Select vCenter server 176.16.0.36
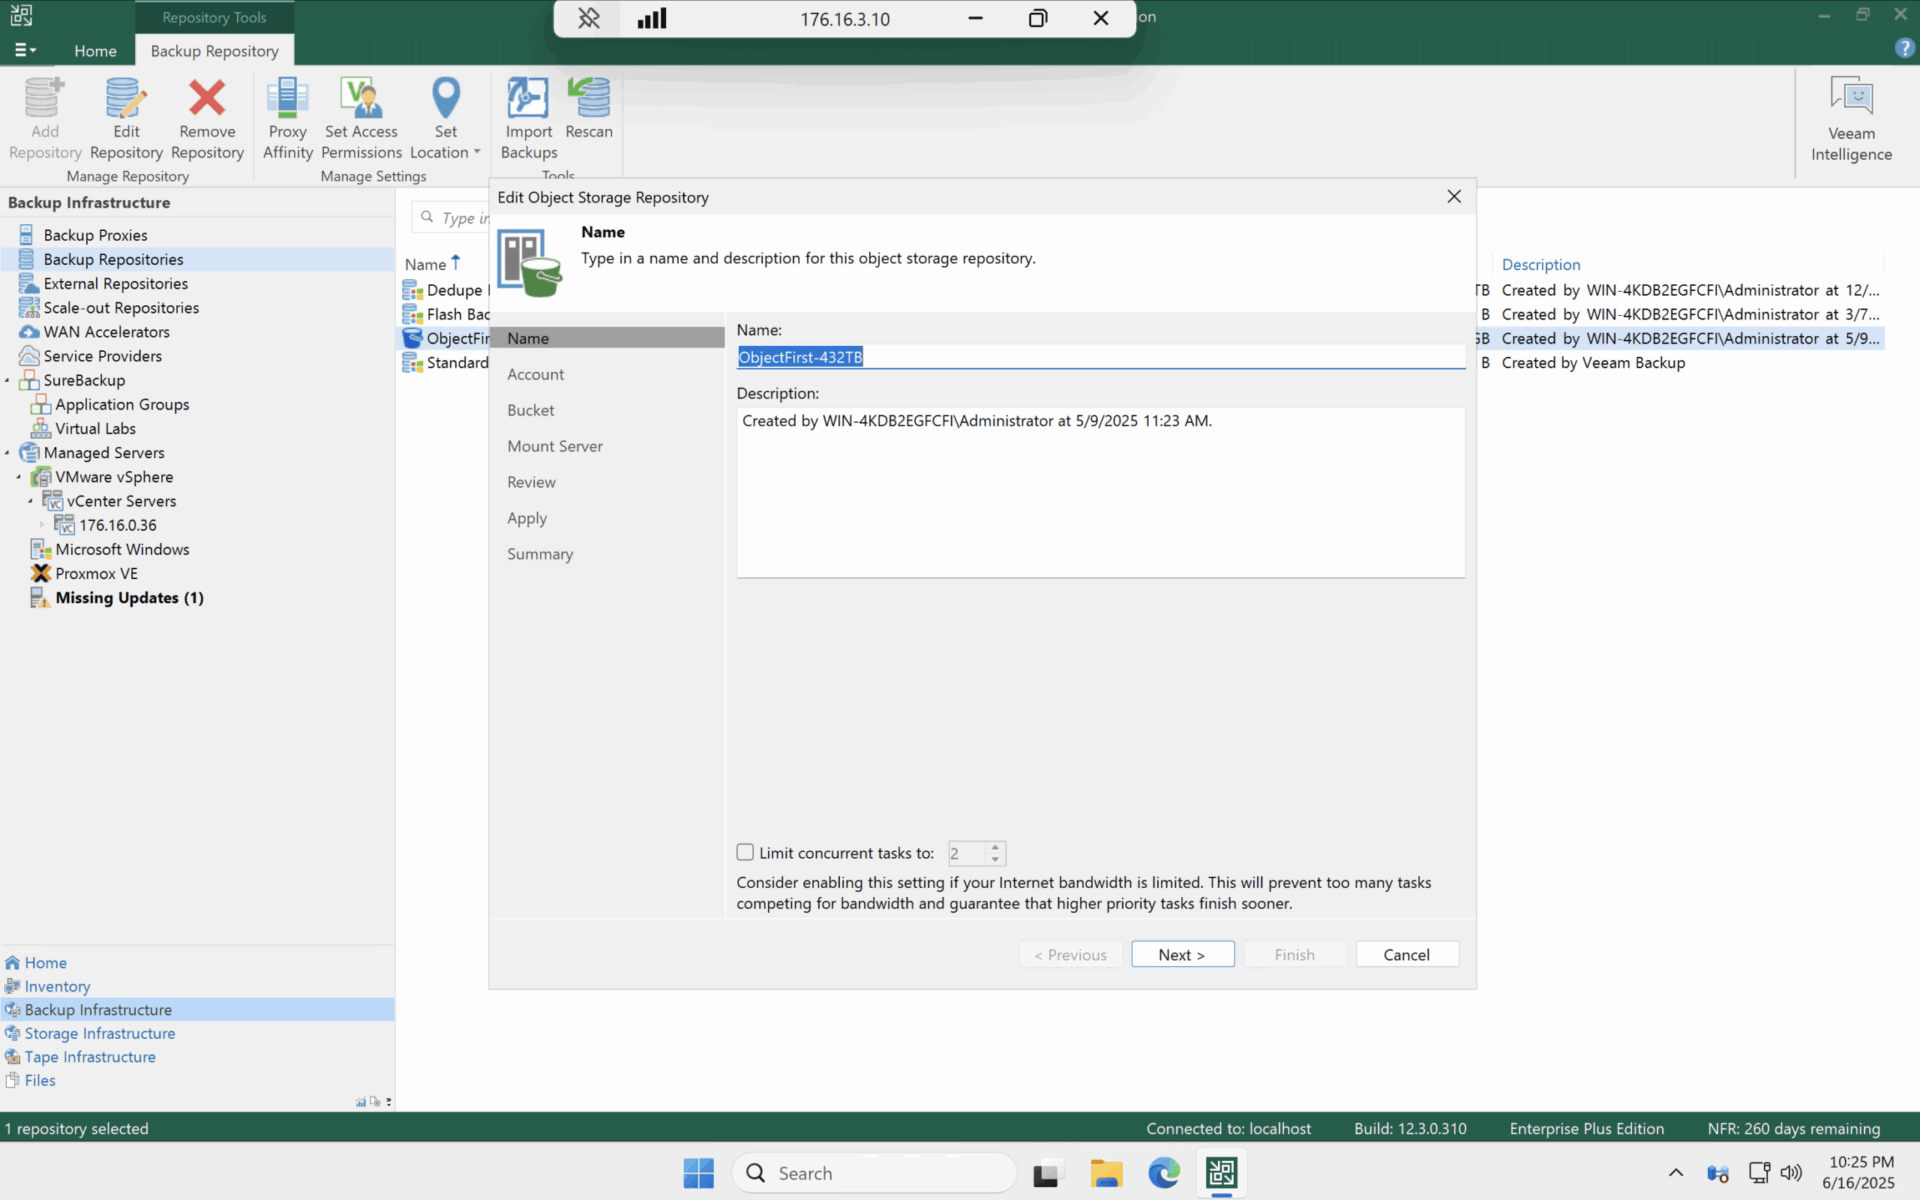This screenshot has width=1920, height=1200. click(118, 525)
